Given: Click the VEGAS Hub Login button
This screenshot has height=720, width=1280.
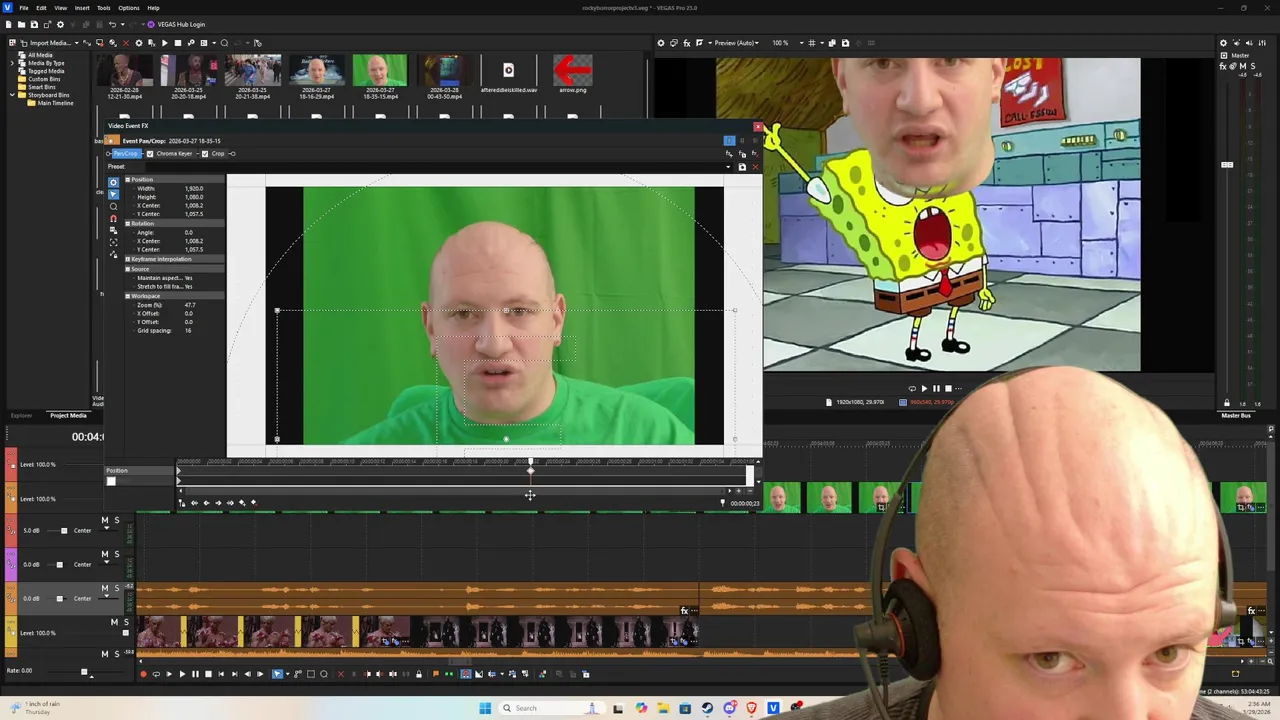Looking at the screenshot, I should click(x=176, y=24).
